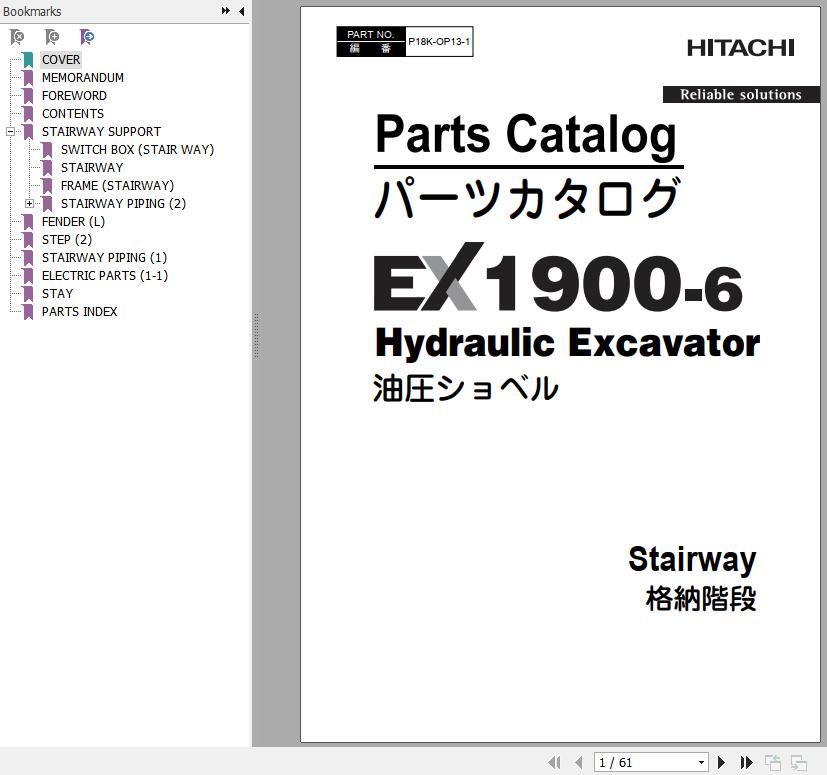Viewport: 827px width, 775px height.
Task: Open the SWITCH BOX (STAIR WAY) bookmark
Action: (x=137, y=149)
